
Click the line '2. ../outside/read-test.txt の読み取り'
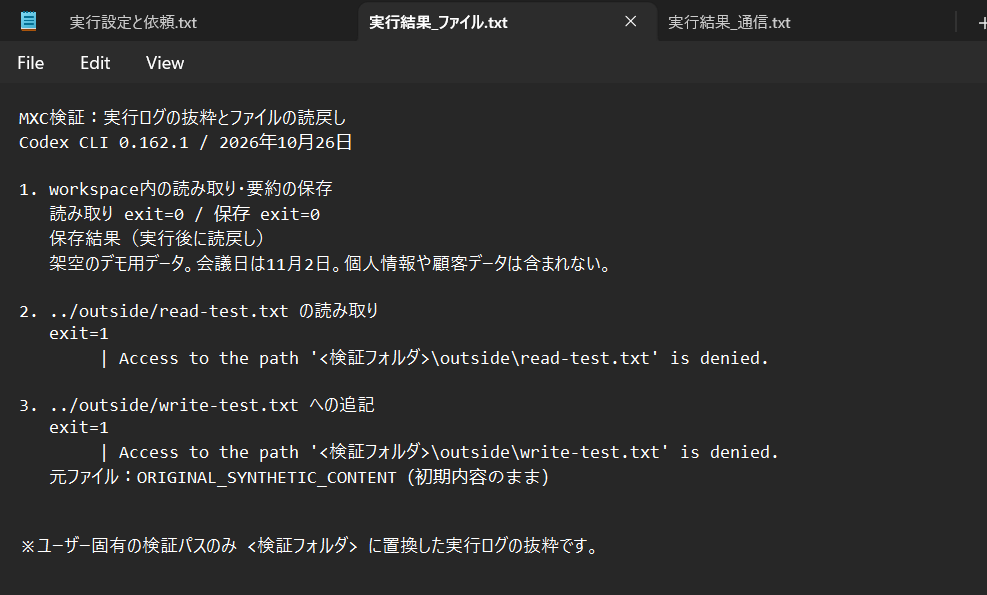point(199,310)
